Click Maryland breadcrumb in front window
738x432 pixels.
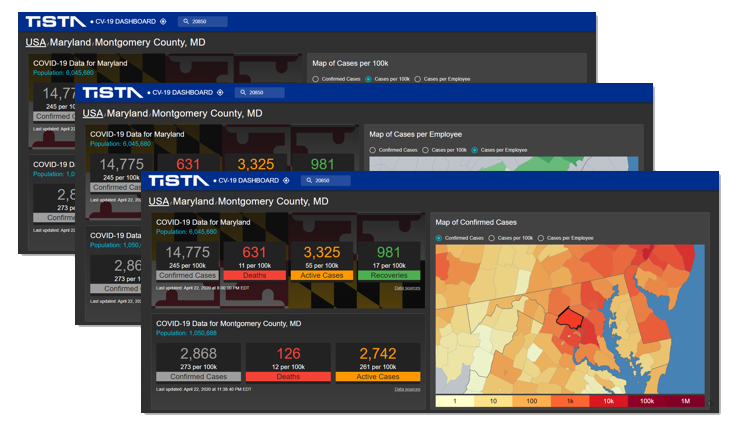[193, 201]
